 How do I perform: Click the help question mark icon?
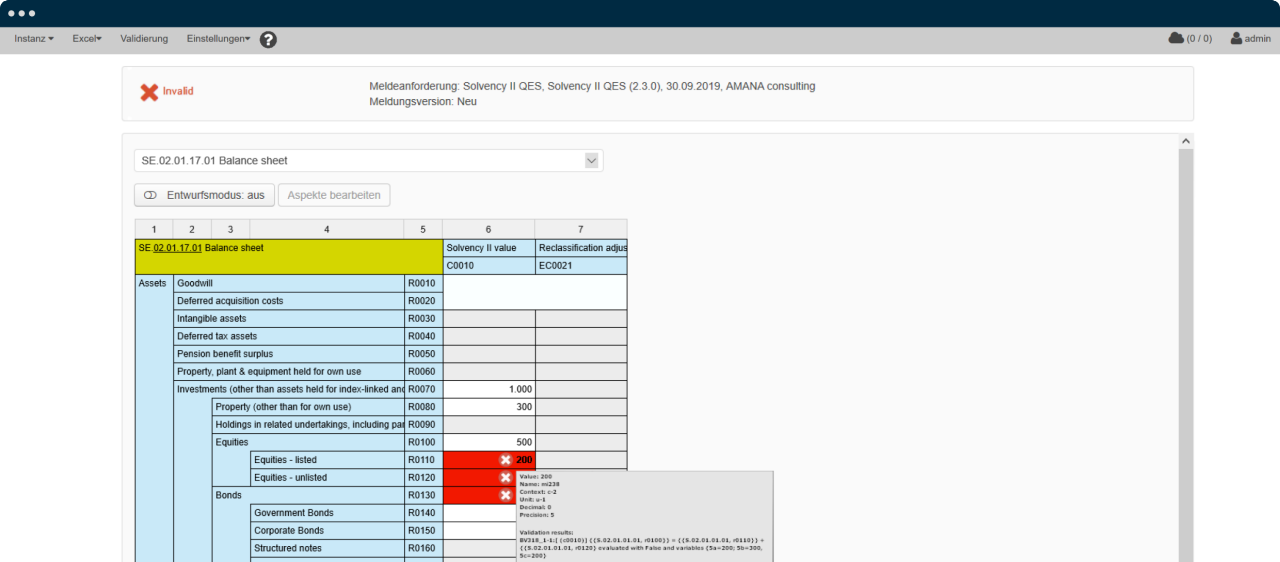tap(268, 40)
